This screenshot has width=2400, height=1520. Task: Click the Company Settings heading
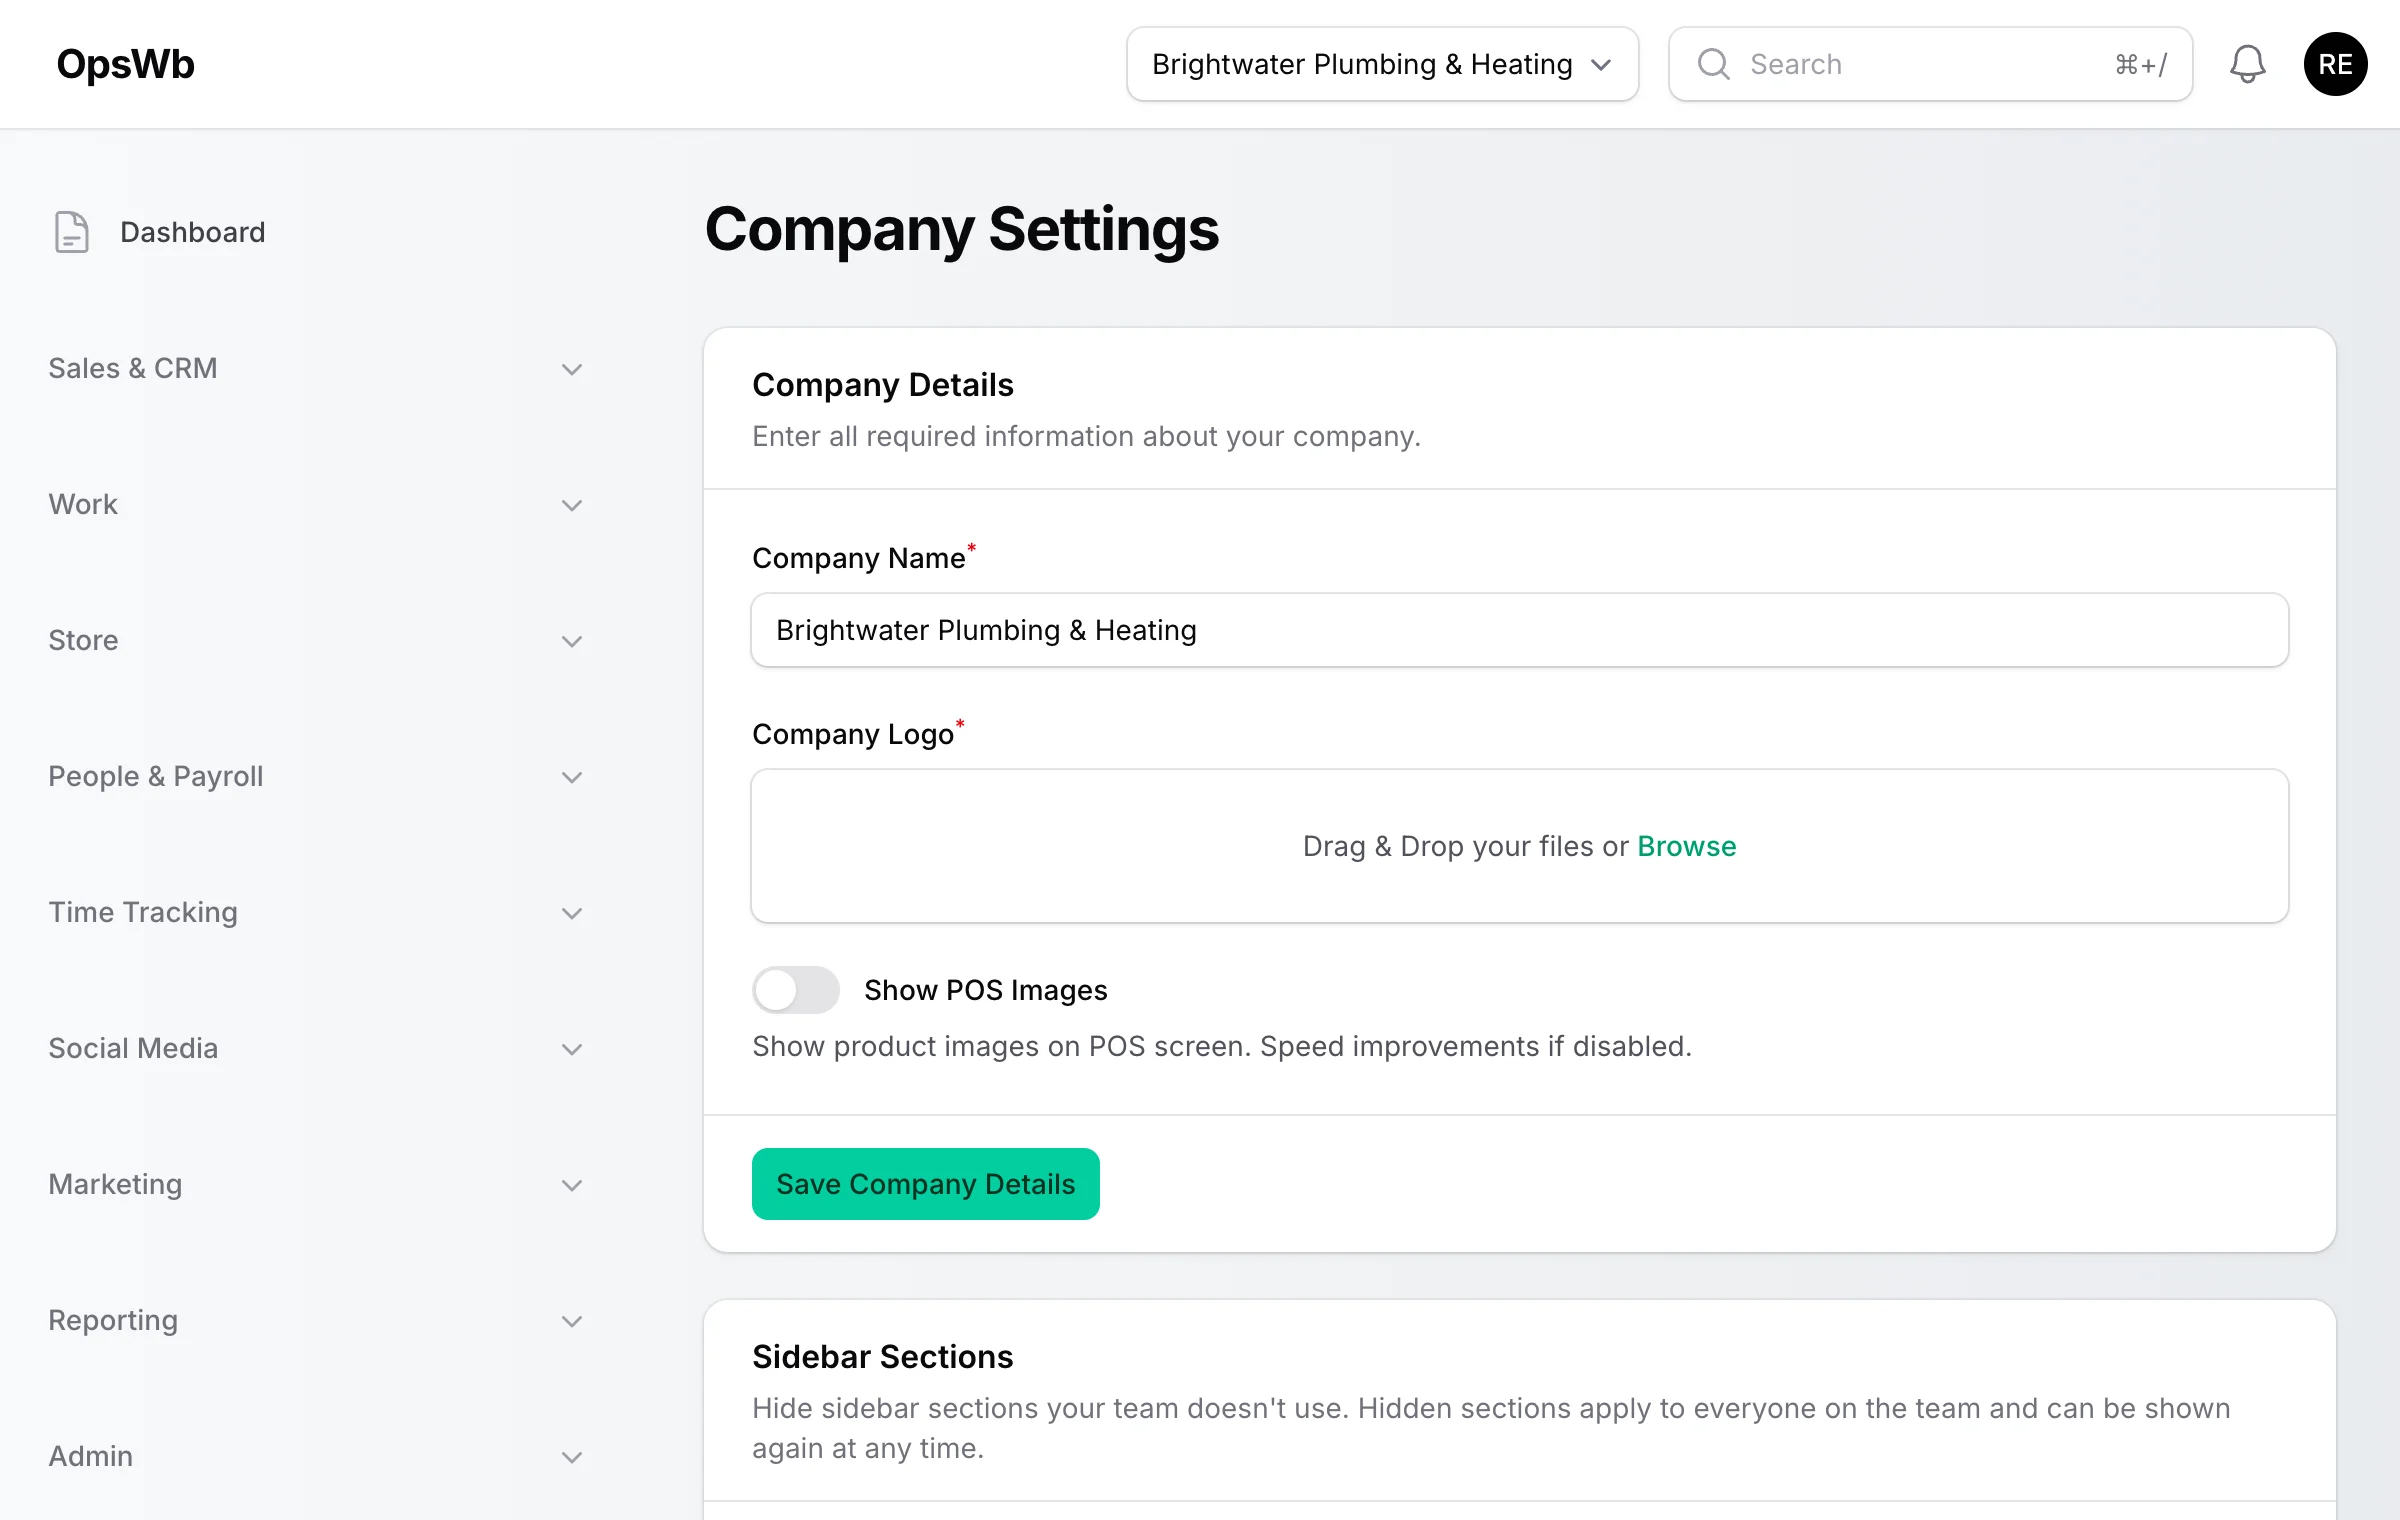click(962, 229)
